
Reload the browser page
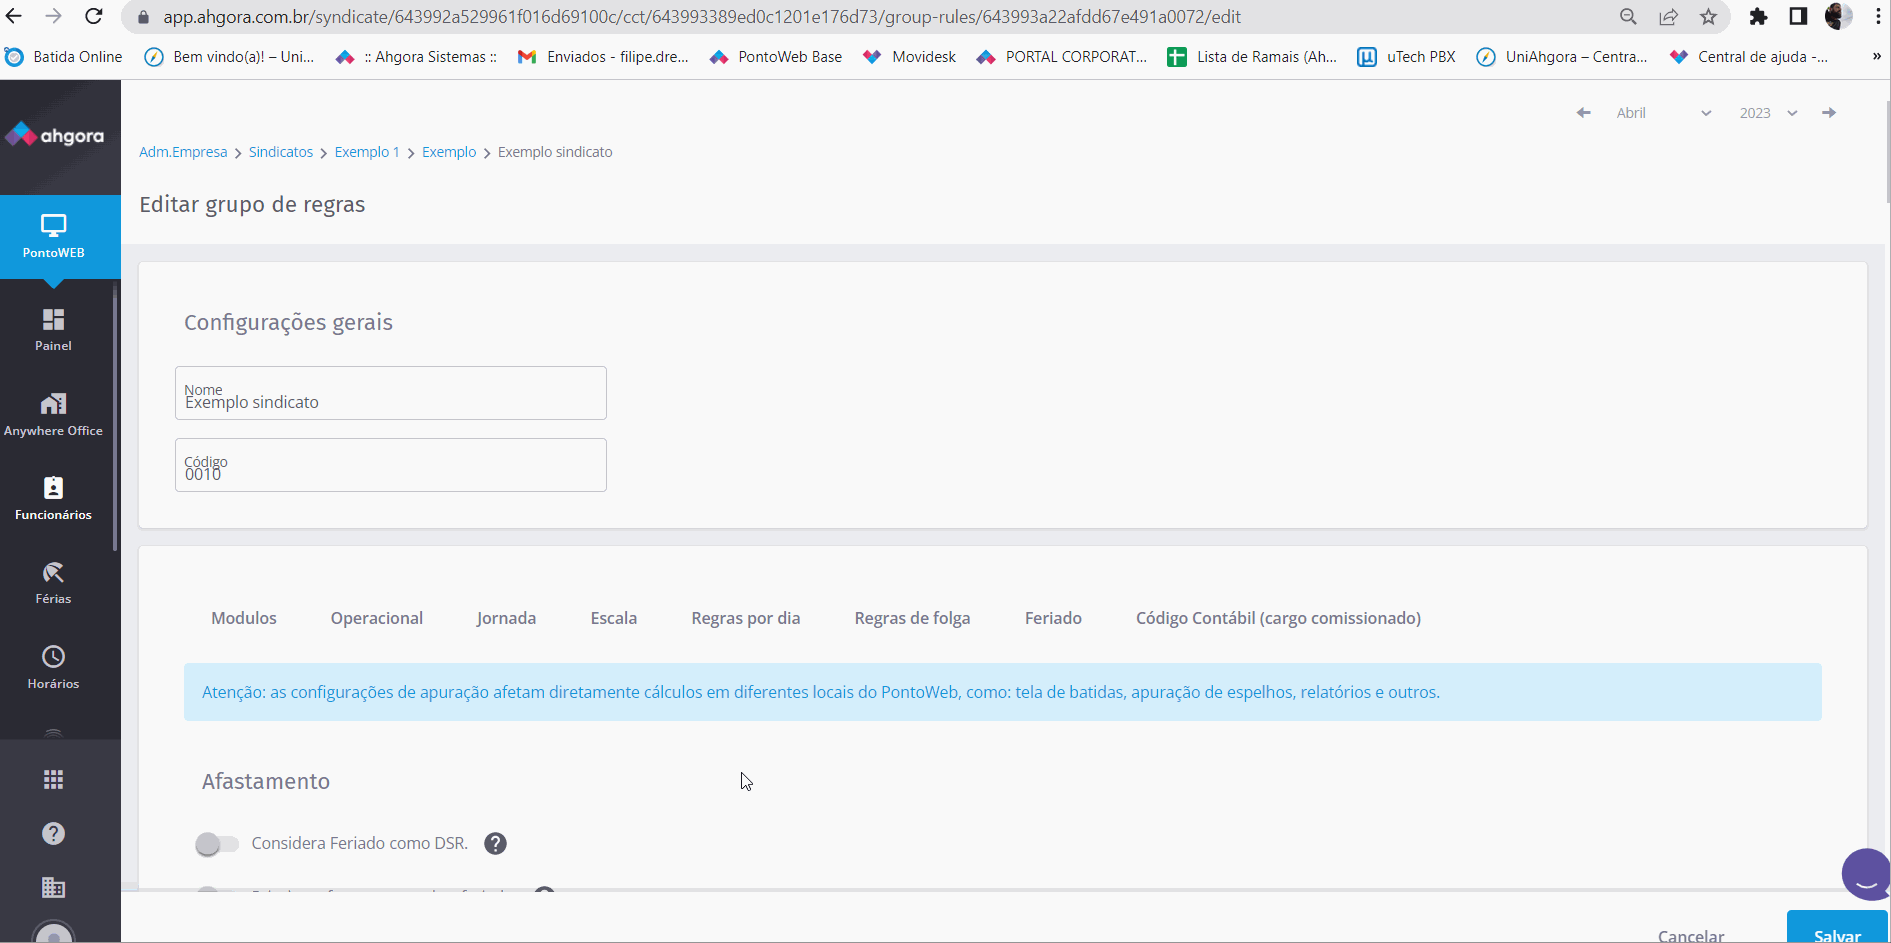point(94,16)
